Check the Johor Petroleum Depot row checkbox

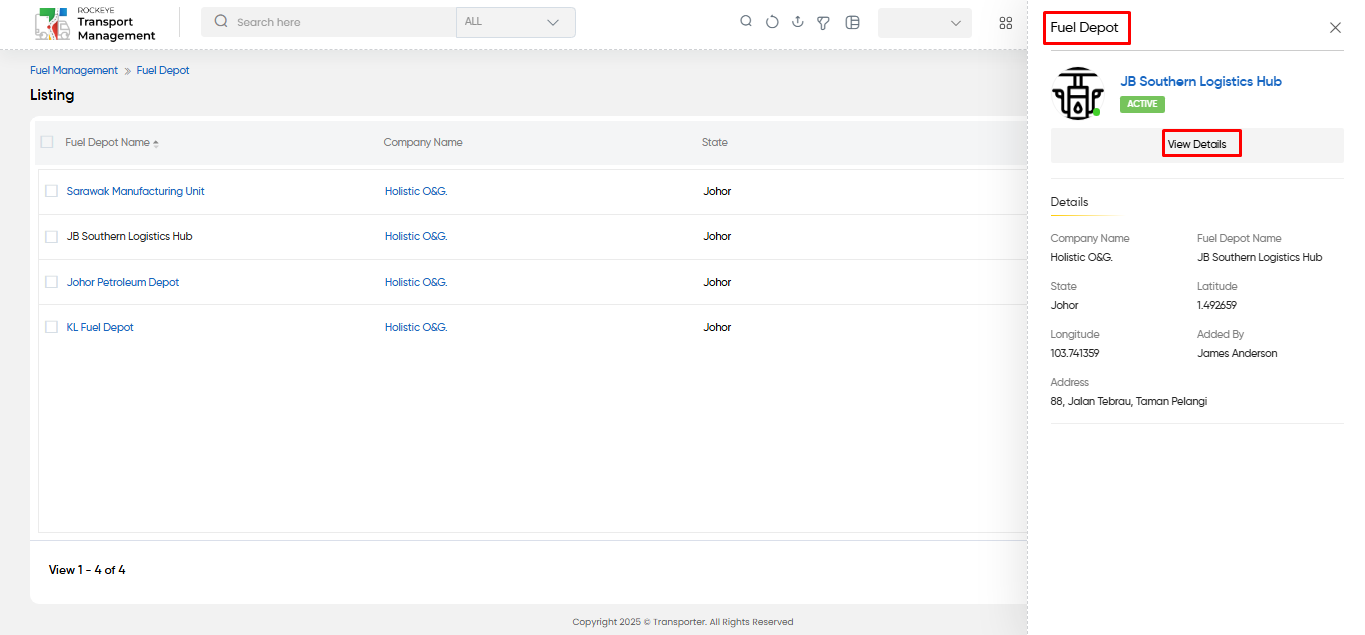(x=52, y=282)
